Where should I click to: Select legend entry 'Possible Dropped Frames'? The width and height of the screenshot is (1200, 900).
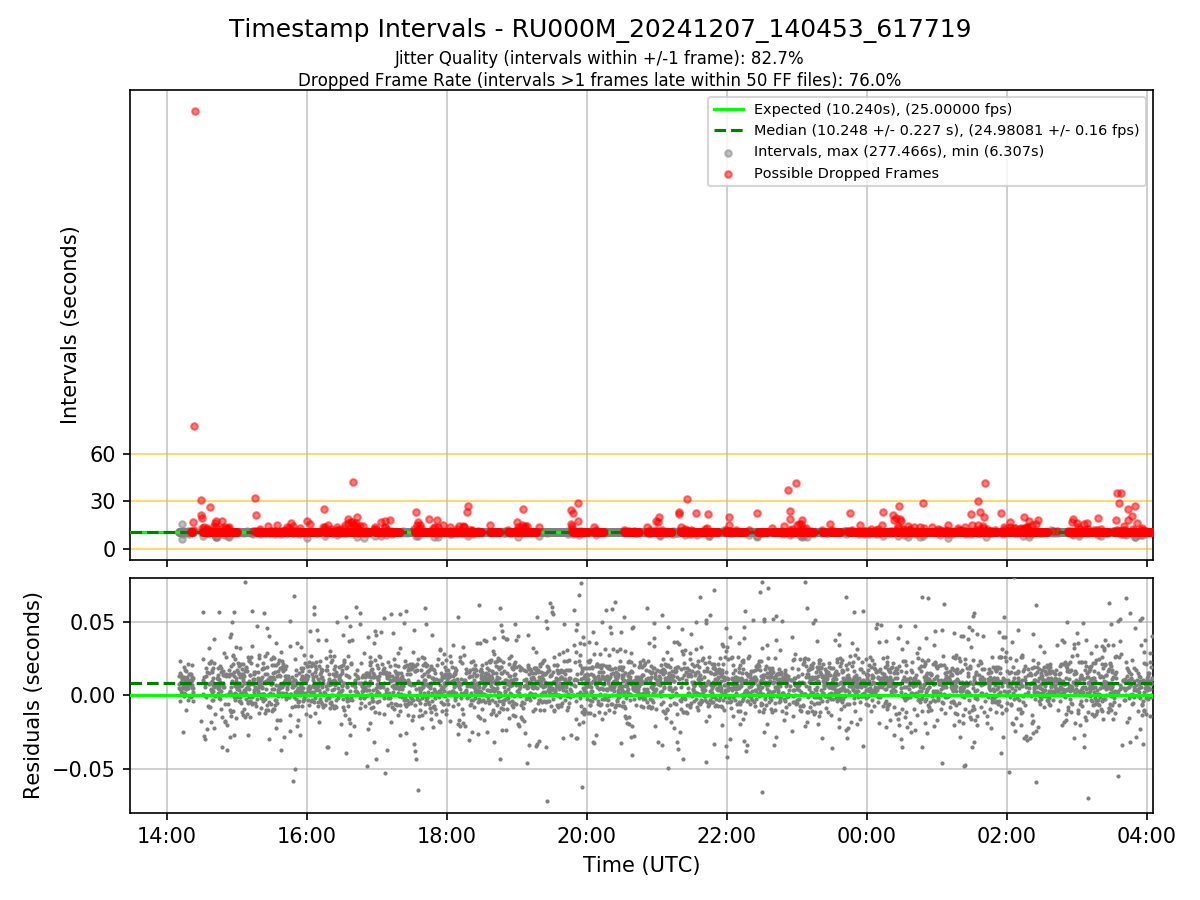tap(846, 173)
